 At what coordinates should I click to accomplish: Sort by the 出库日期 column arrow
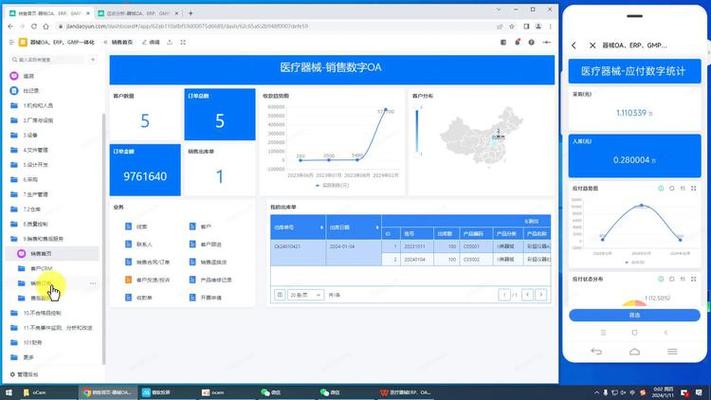[377, 227]
